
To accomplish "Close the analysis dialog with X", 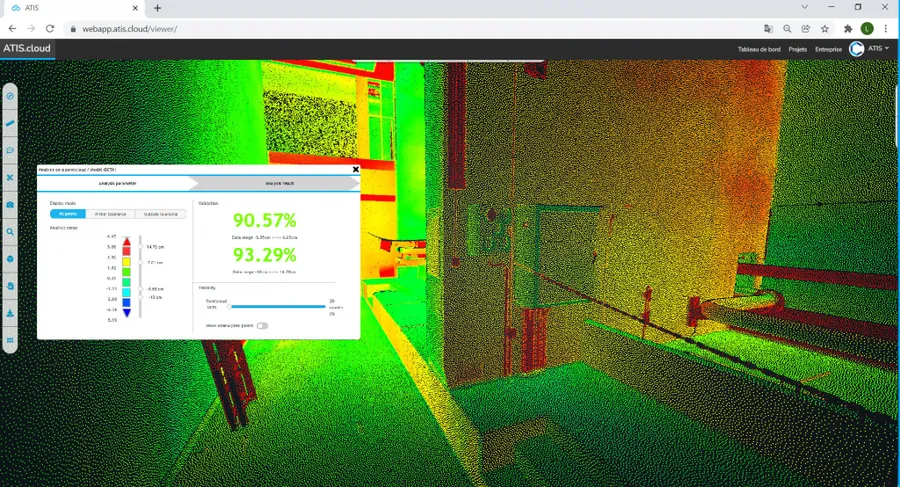I will click(355, 169).
